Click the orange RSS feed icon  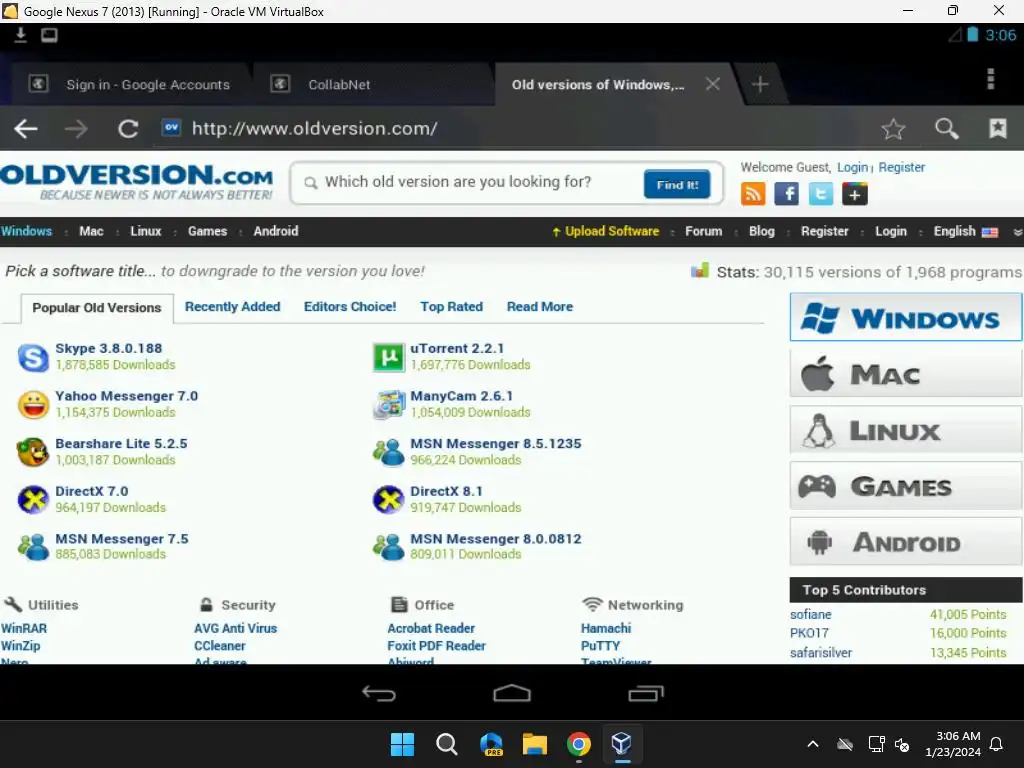[752, 194]
